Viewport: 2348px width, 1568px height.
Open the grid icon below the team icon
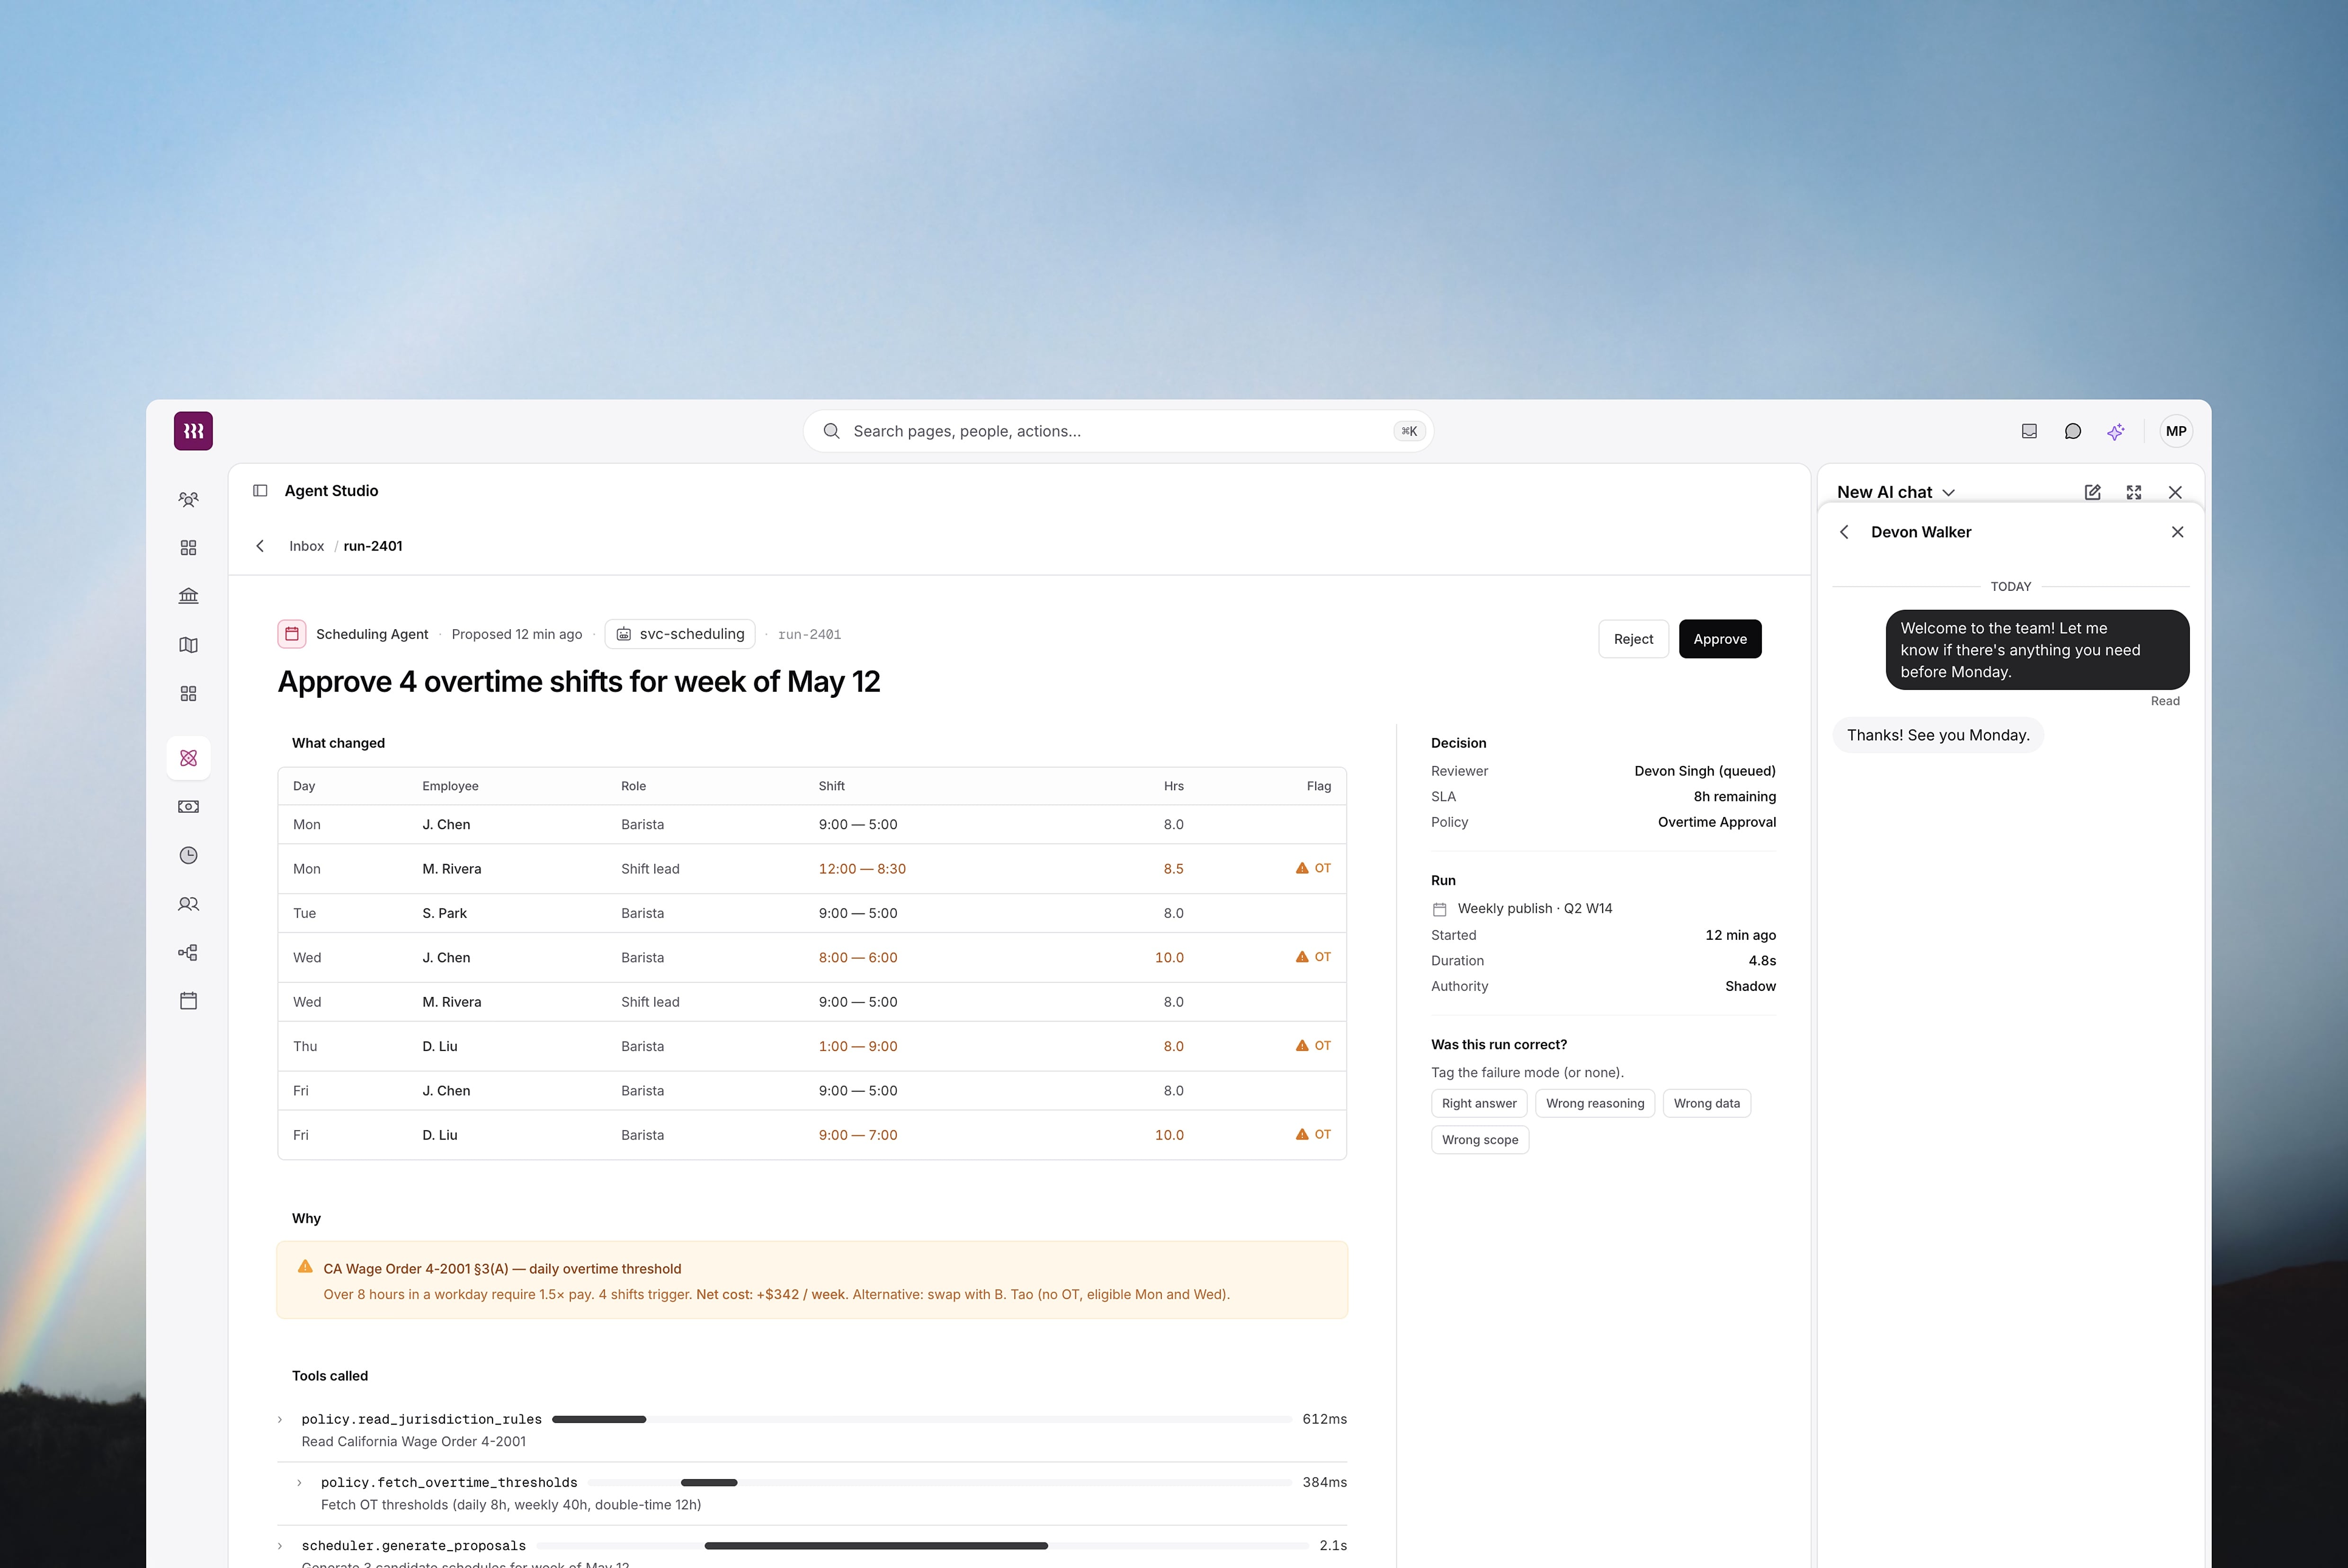click(x=188, y=548)
